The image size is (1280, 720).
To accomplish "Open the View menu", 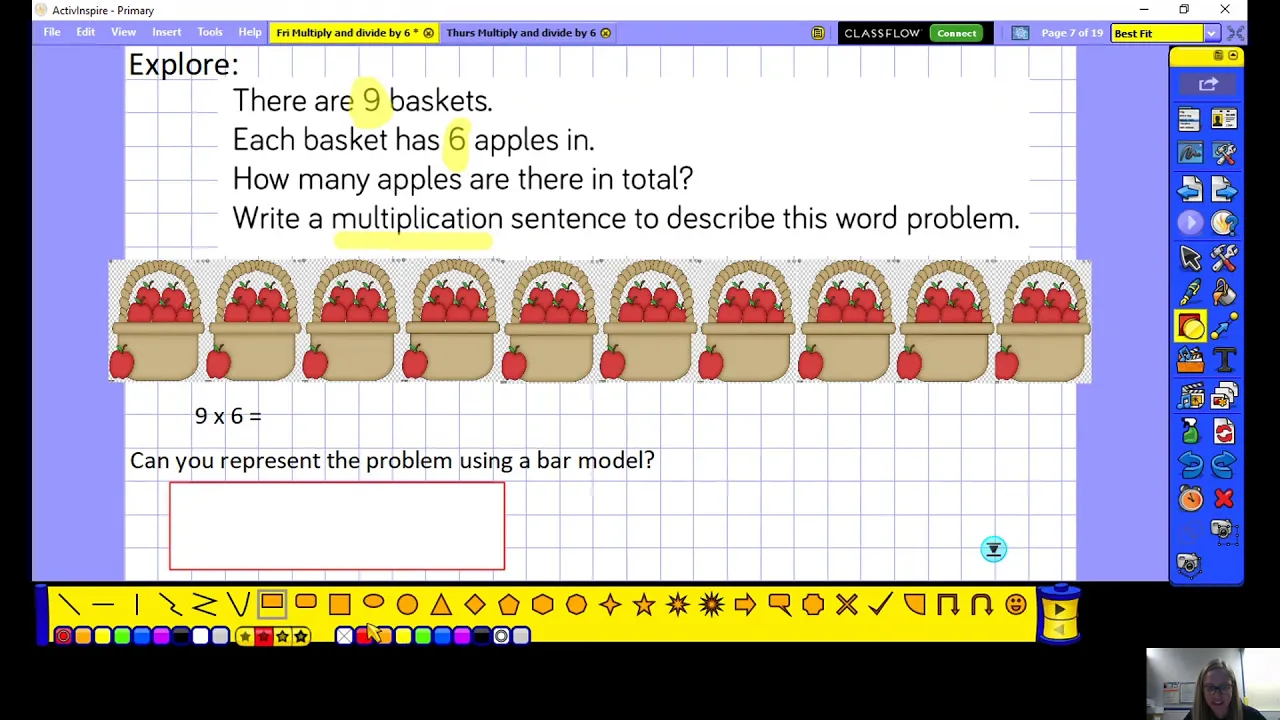I will (x=123, y=33).
